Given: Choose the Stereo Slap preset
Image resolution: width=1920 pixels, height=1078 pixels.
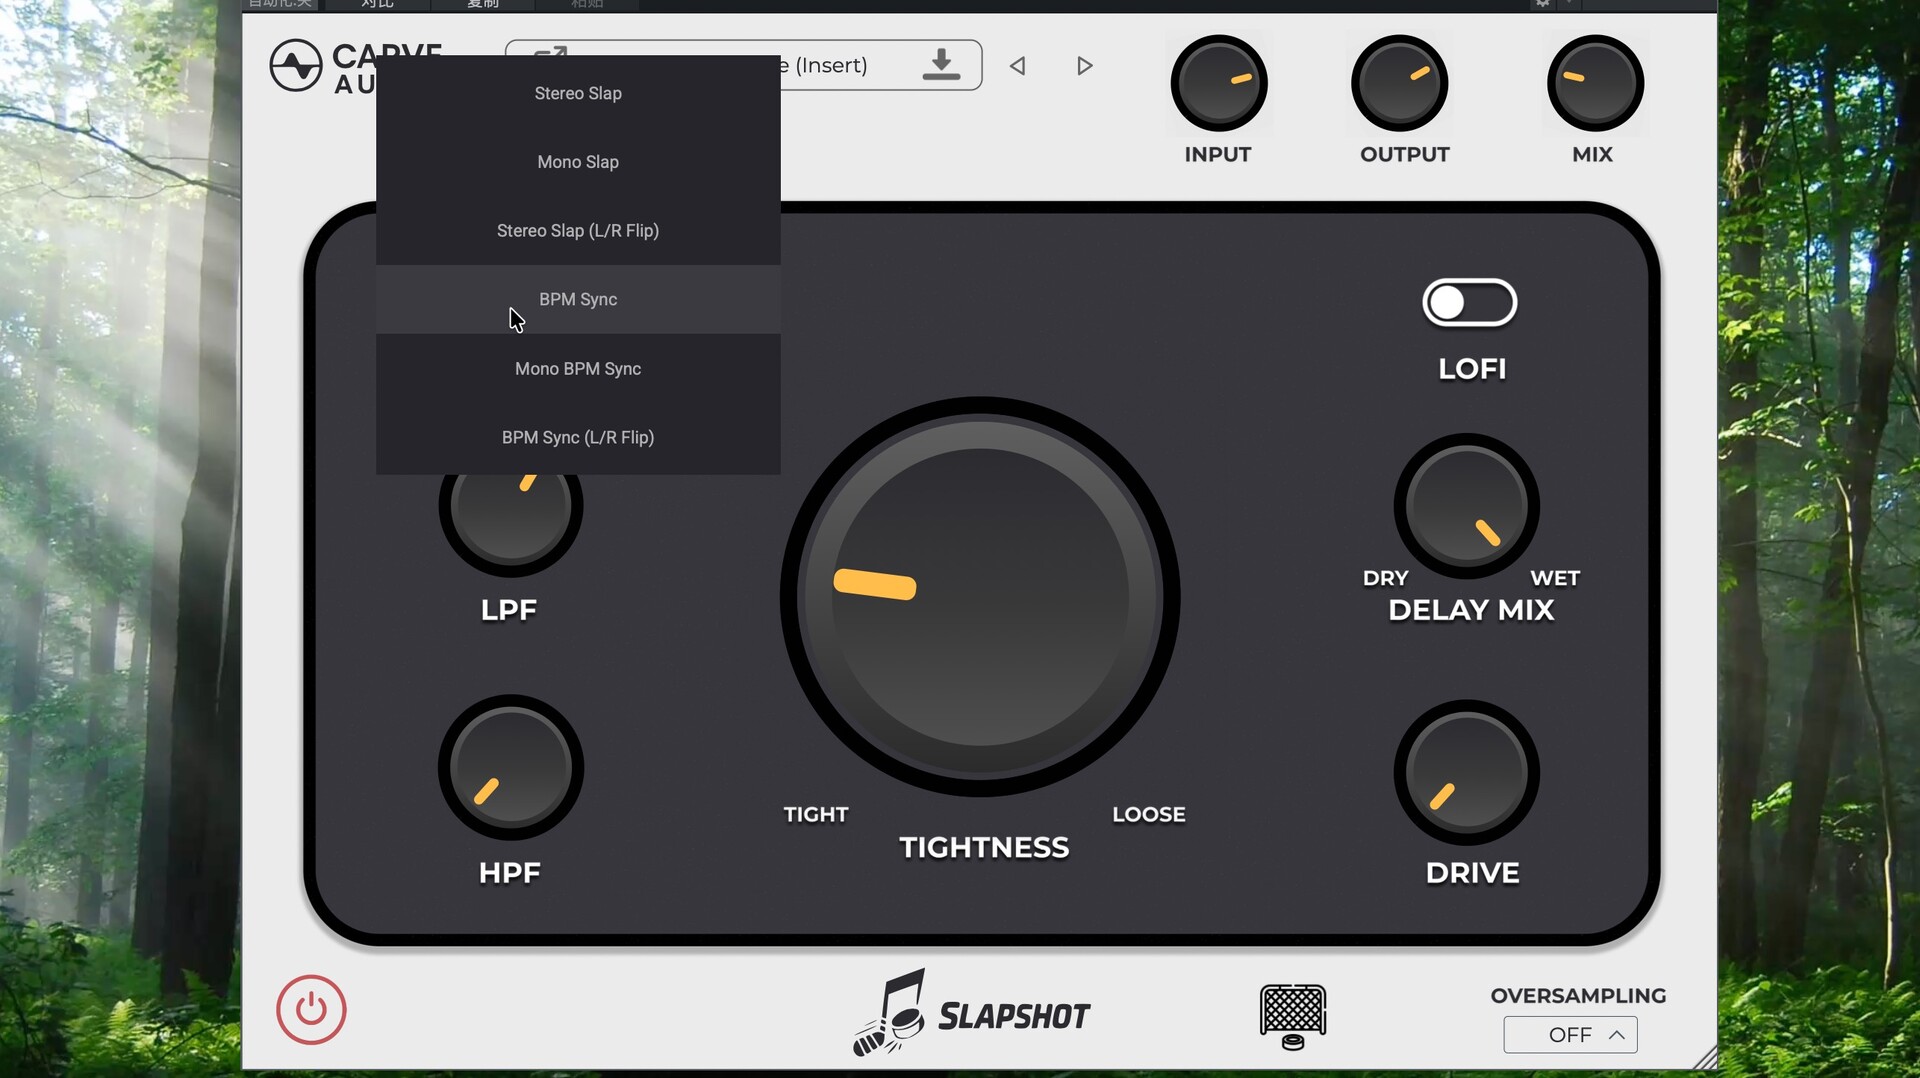Looking at the screenshot, I should pyautogui.click(x=578, y=93).
